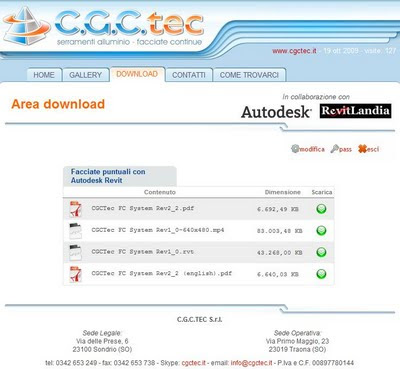This screenshot has width=400, height=369.
Task: Select the DOWNLOAD tab
Action: [137, 74]
